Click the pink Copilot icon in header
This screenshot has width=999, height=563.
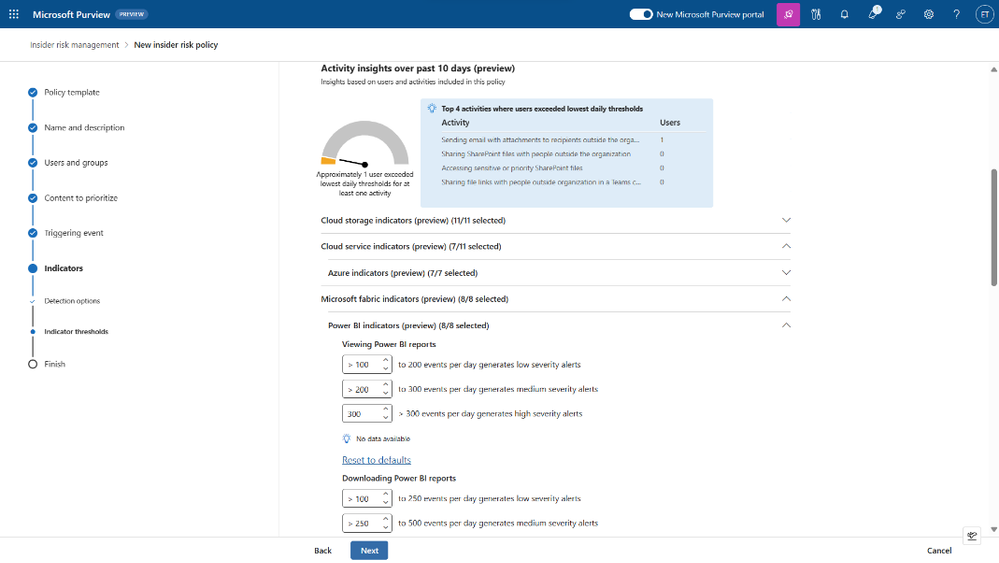[788, 14]
